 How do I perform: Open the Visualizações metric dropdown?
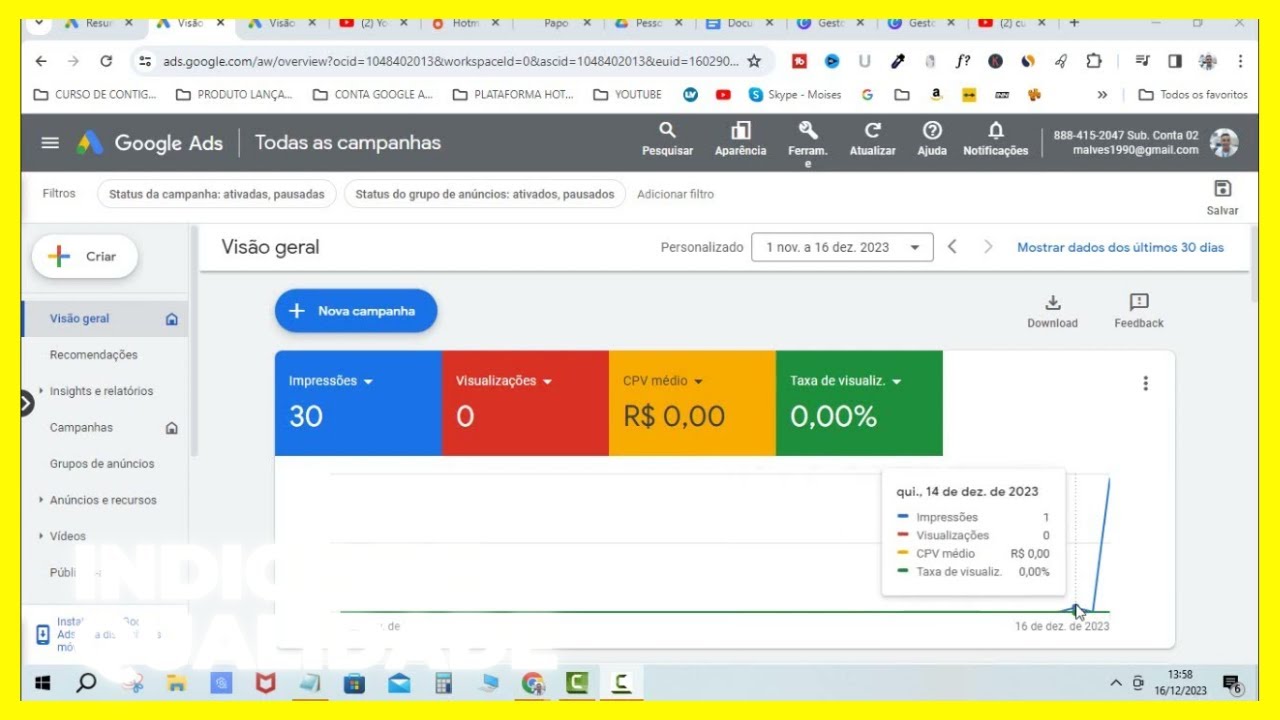(x=504, y=381)
